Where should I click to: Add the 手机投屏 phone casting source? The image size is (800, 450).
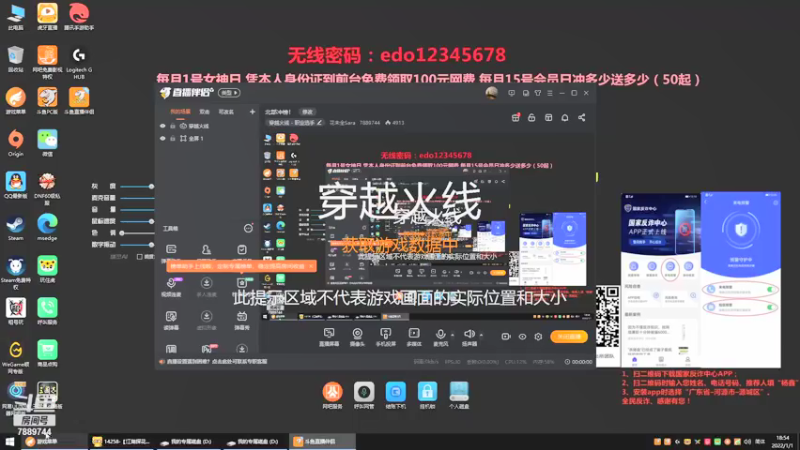pos(386,337)
